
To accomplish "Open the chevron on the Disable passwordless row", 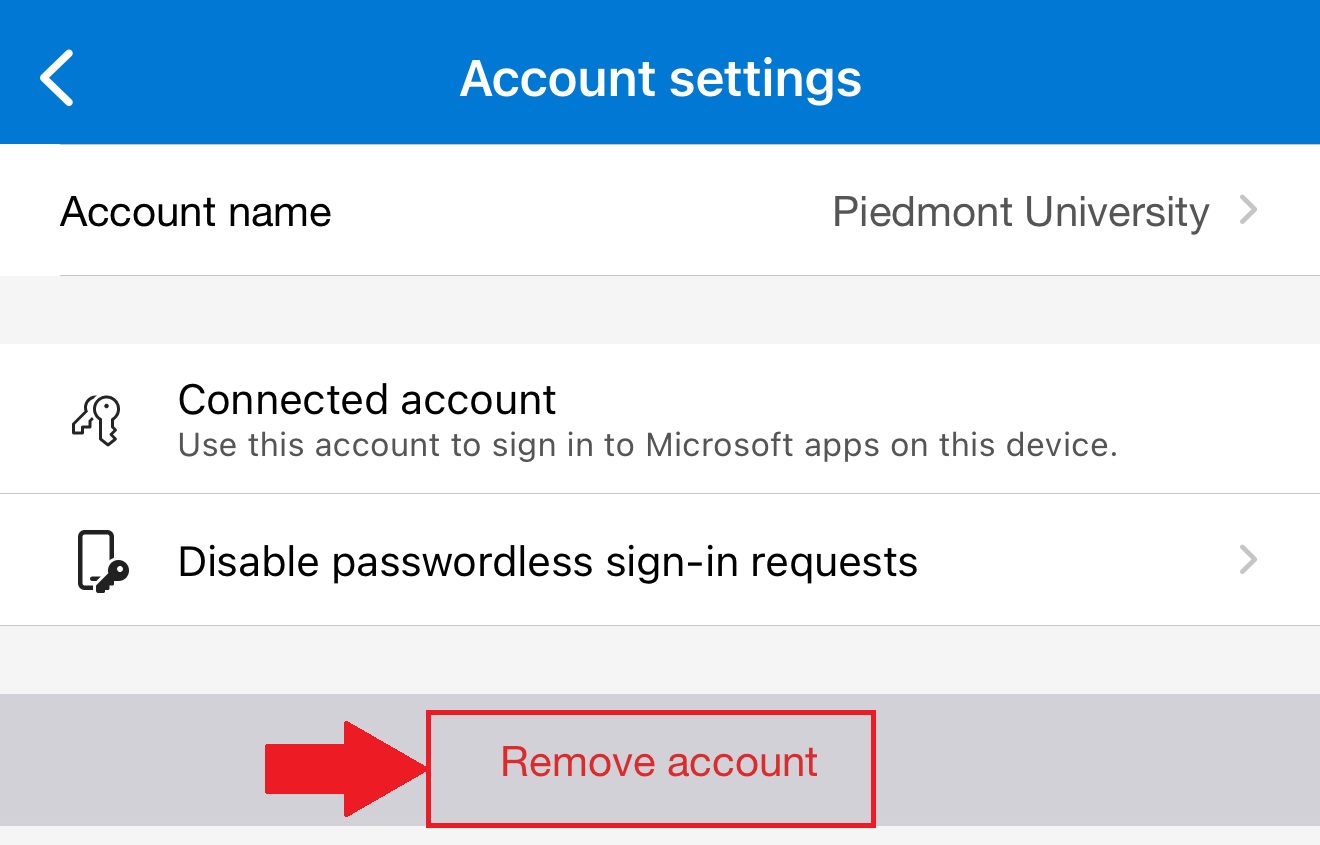I will [1248, 559].
